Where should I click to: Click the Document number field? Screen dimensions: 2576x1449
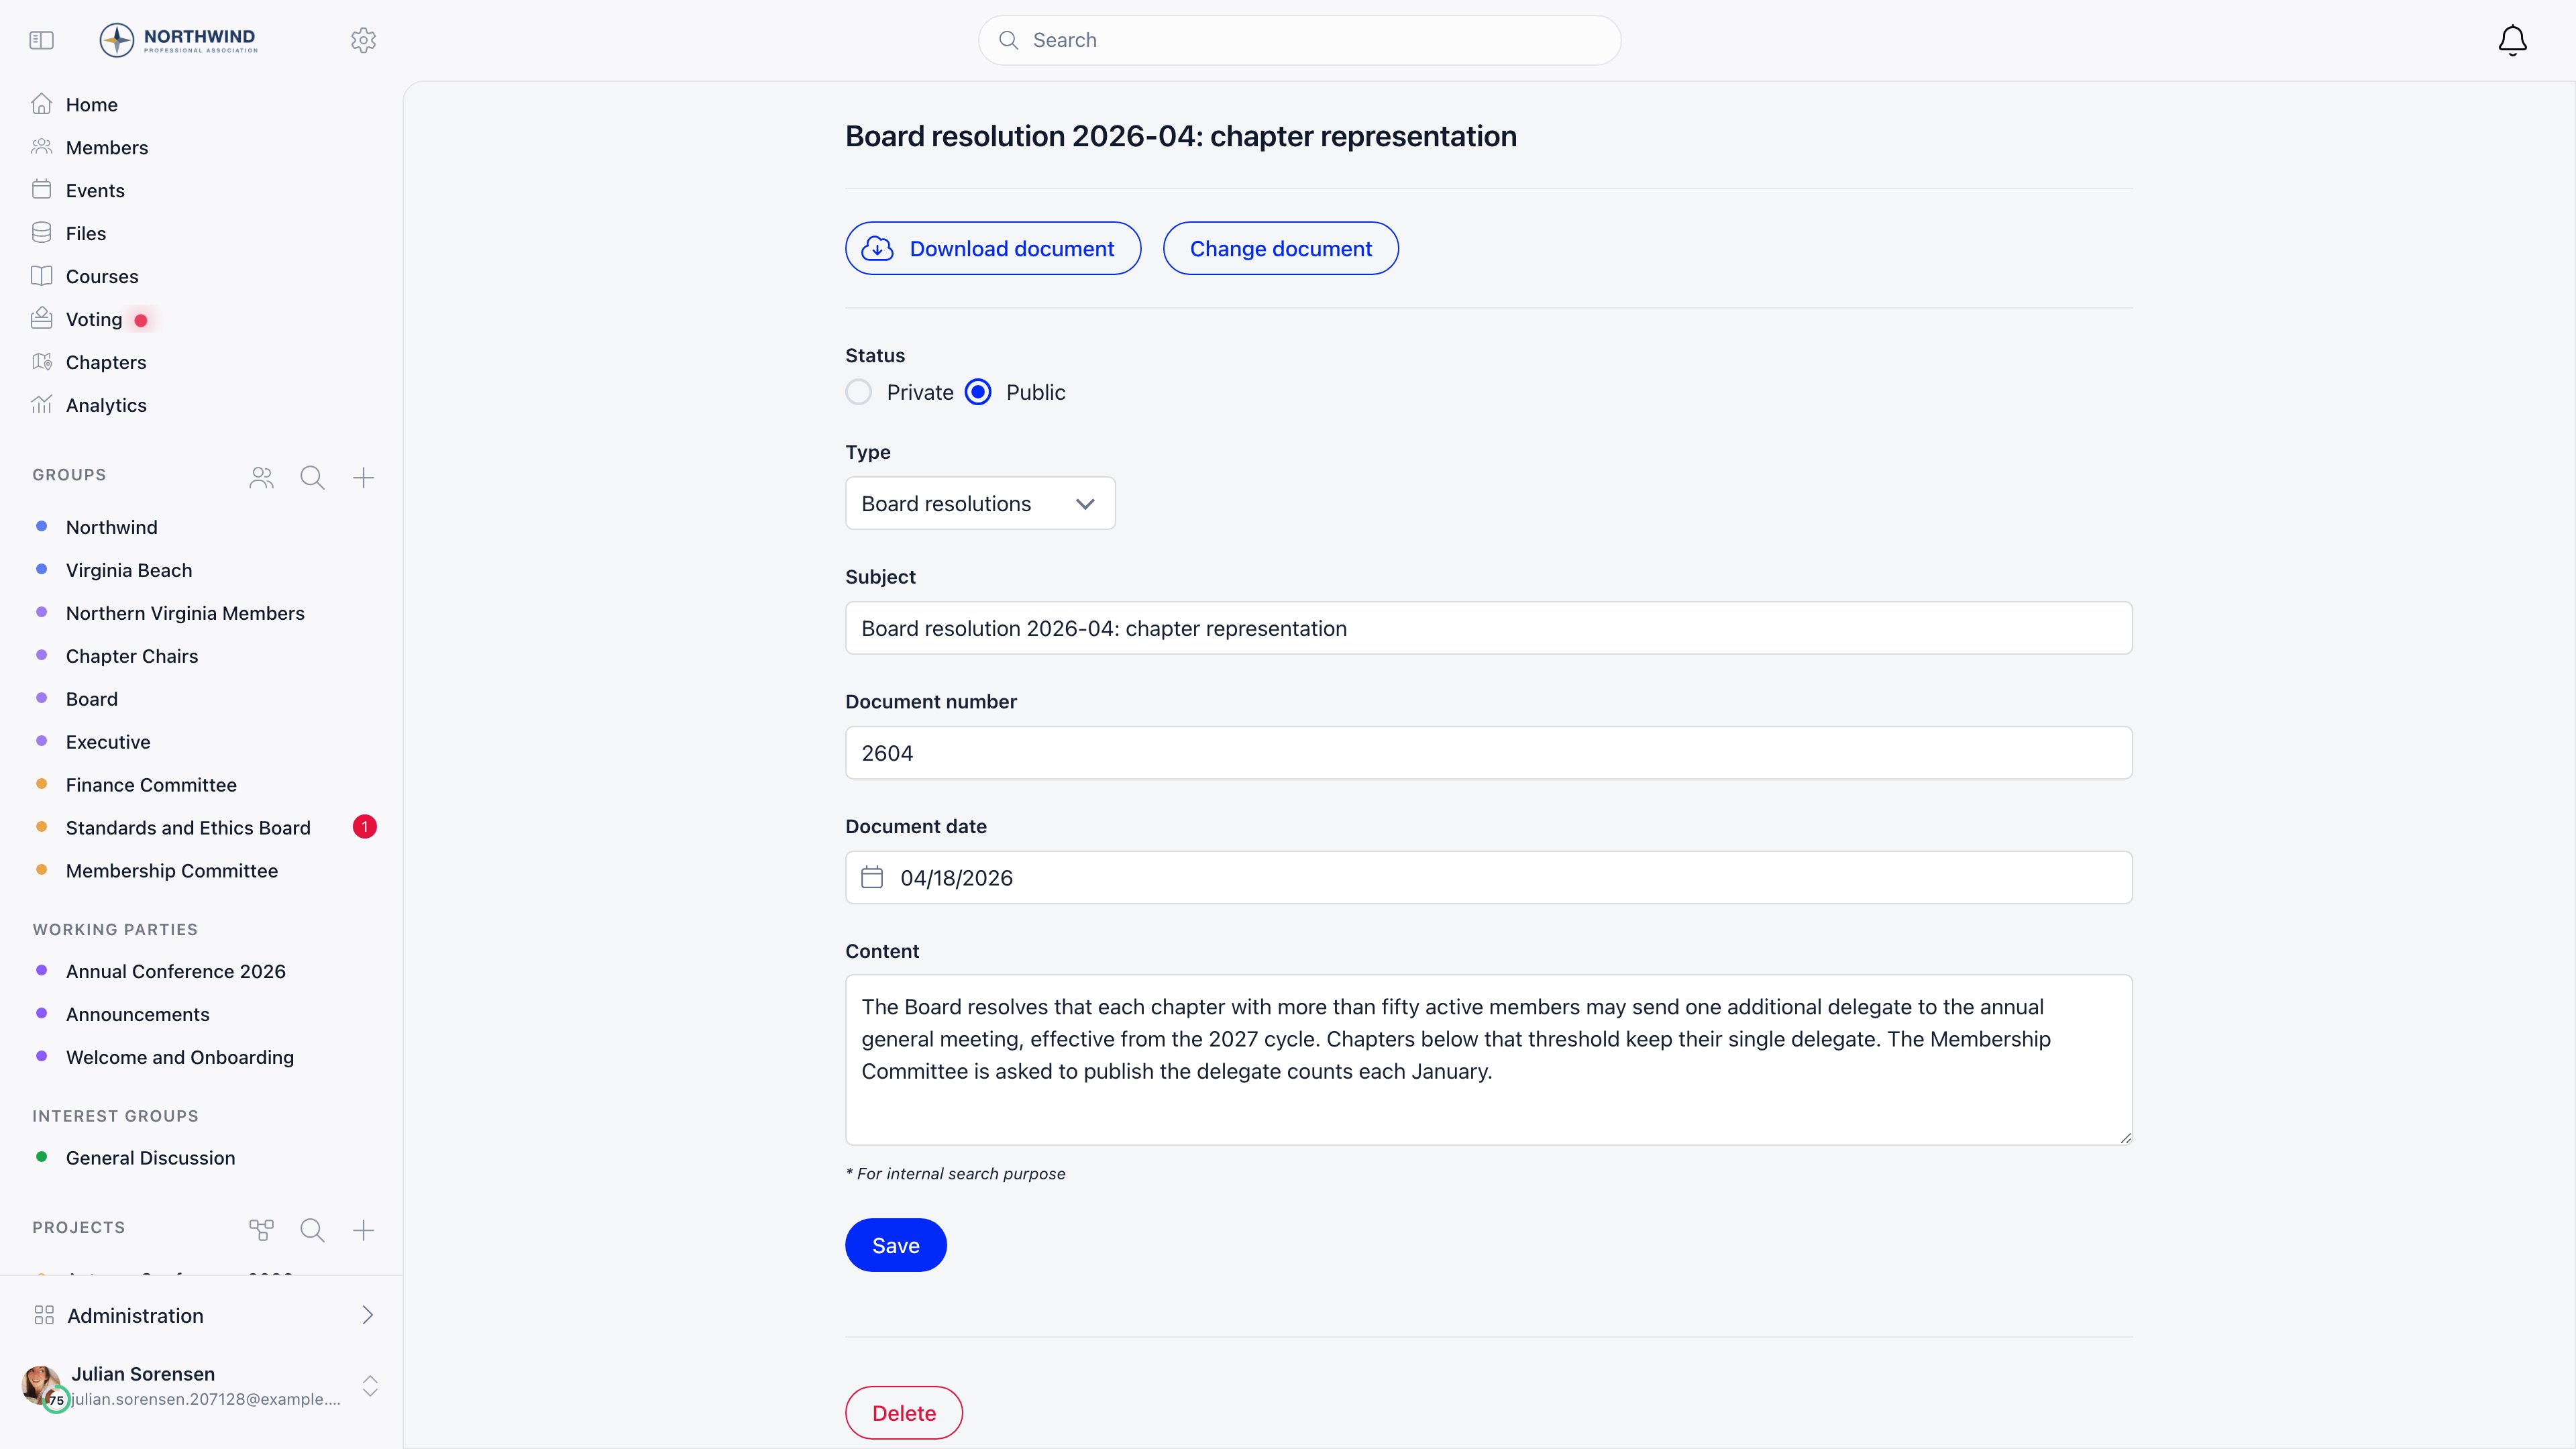click(x=1488, y=753)
